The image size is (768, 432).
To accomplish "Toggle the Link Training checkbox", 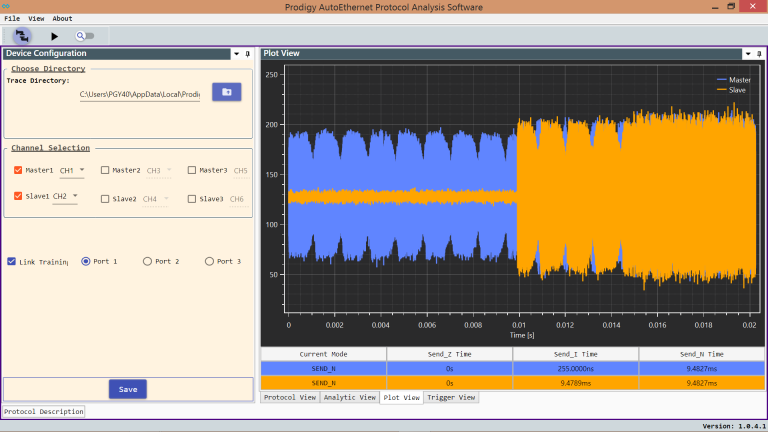I will 12,262.
